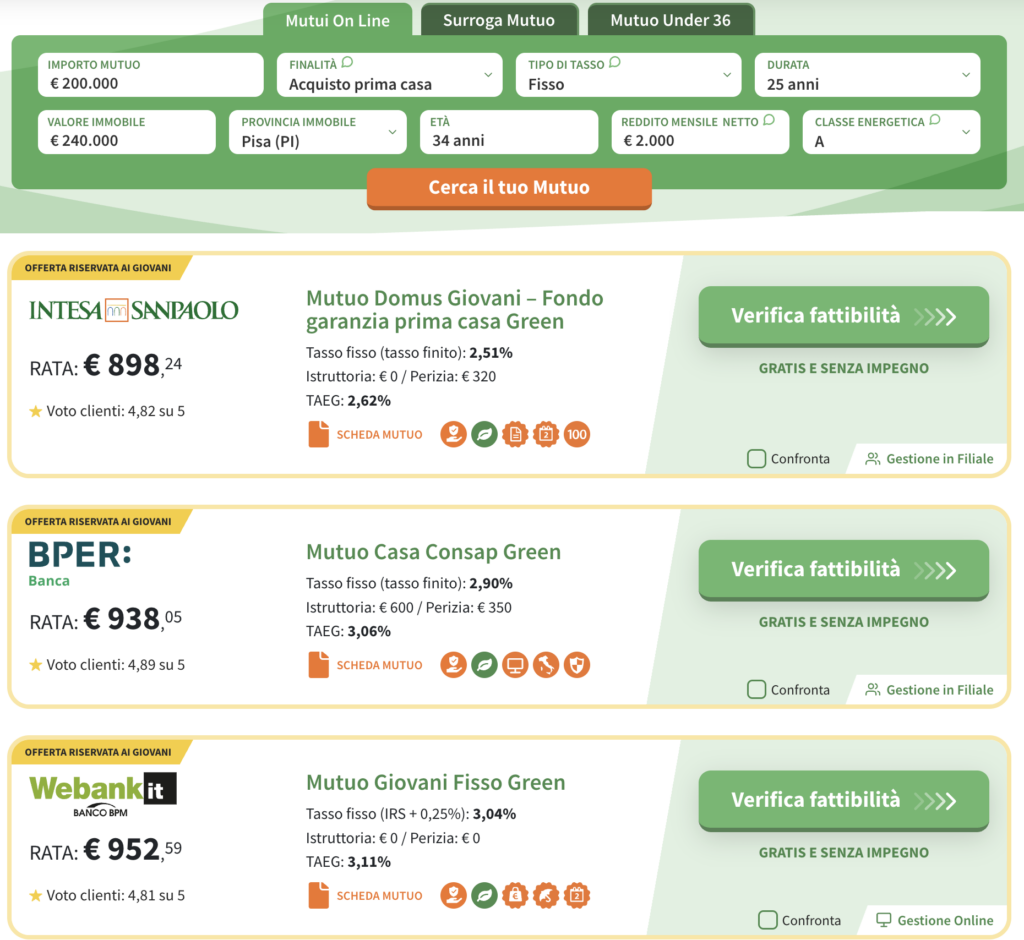Click the Importo Mutuo input field
Image resolution: width=1024 pixels, height=940 pixels.
[150, 75]
